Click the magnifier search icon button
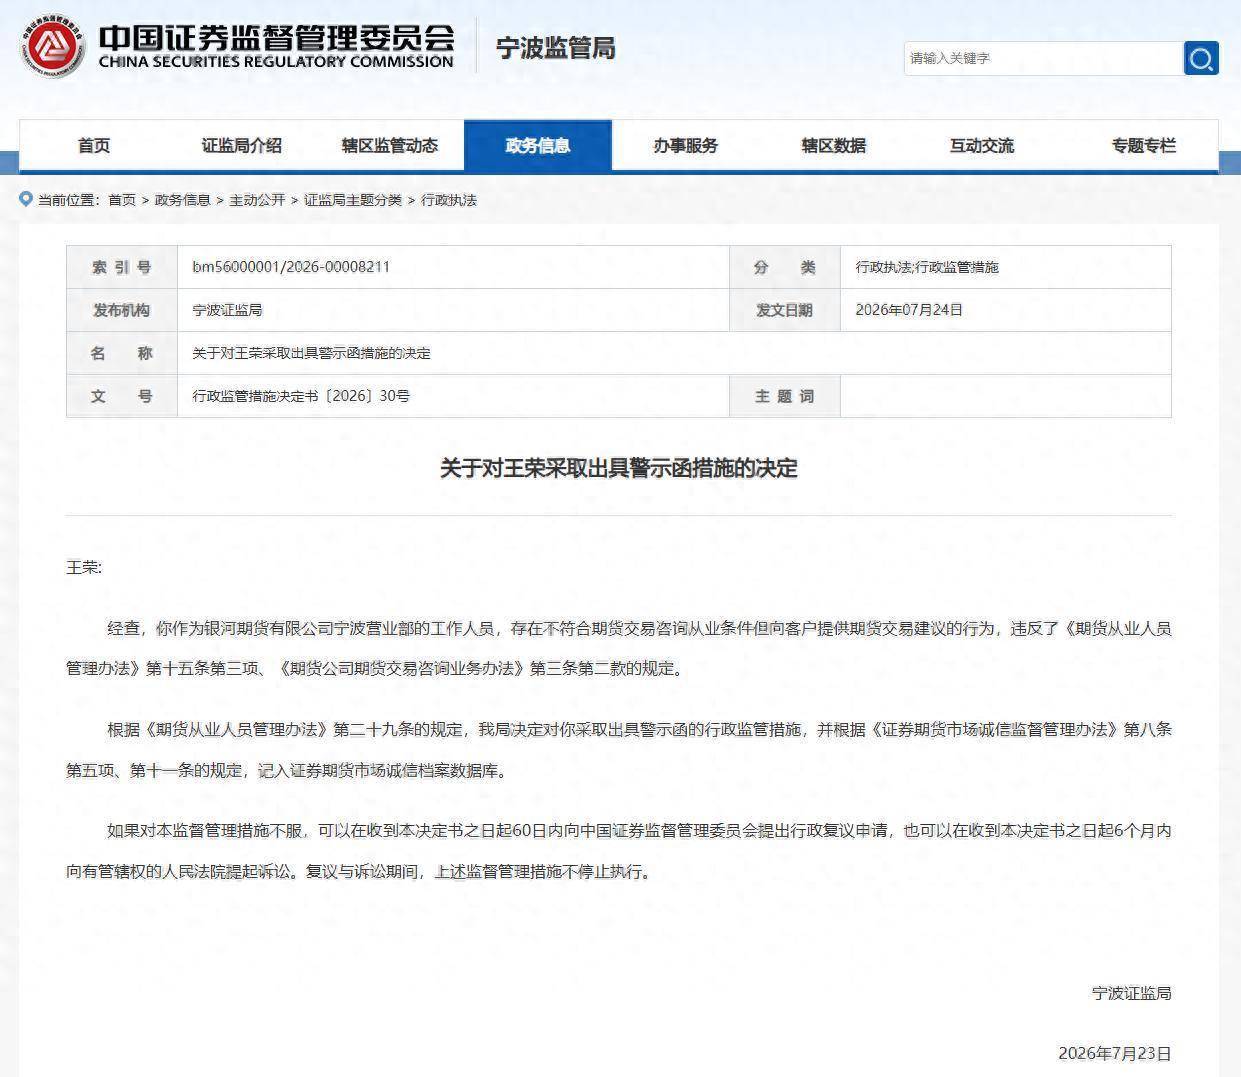Viewport: 1241px width, 1077px height. click(1201, 58)
